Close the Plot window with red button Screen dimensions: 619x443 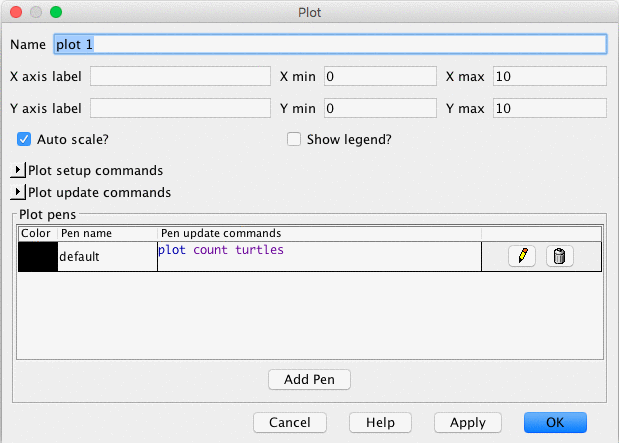point(16,12)
